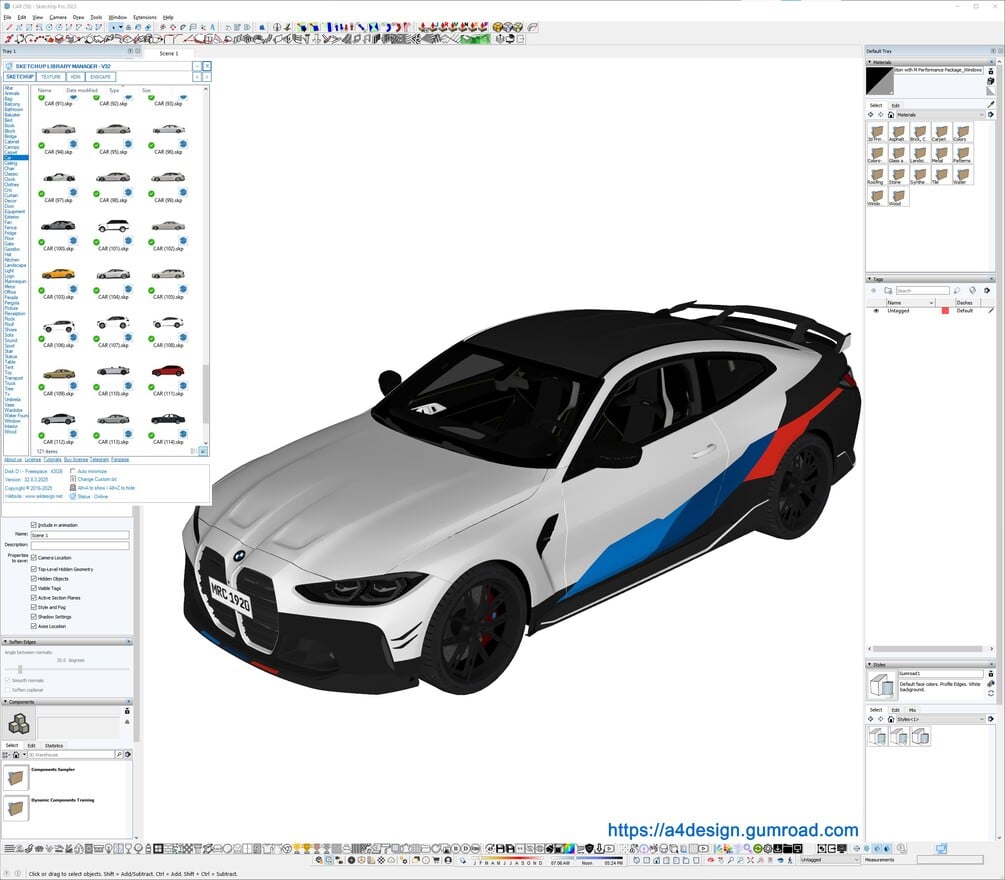Image resolution: width=1005 pixels, height=880 pixels.
Task: Toggle Camera Location checkbox
Action: [x=34, y=558]
